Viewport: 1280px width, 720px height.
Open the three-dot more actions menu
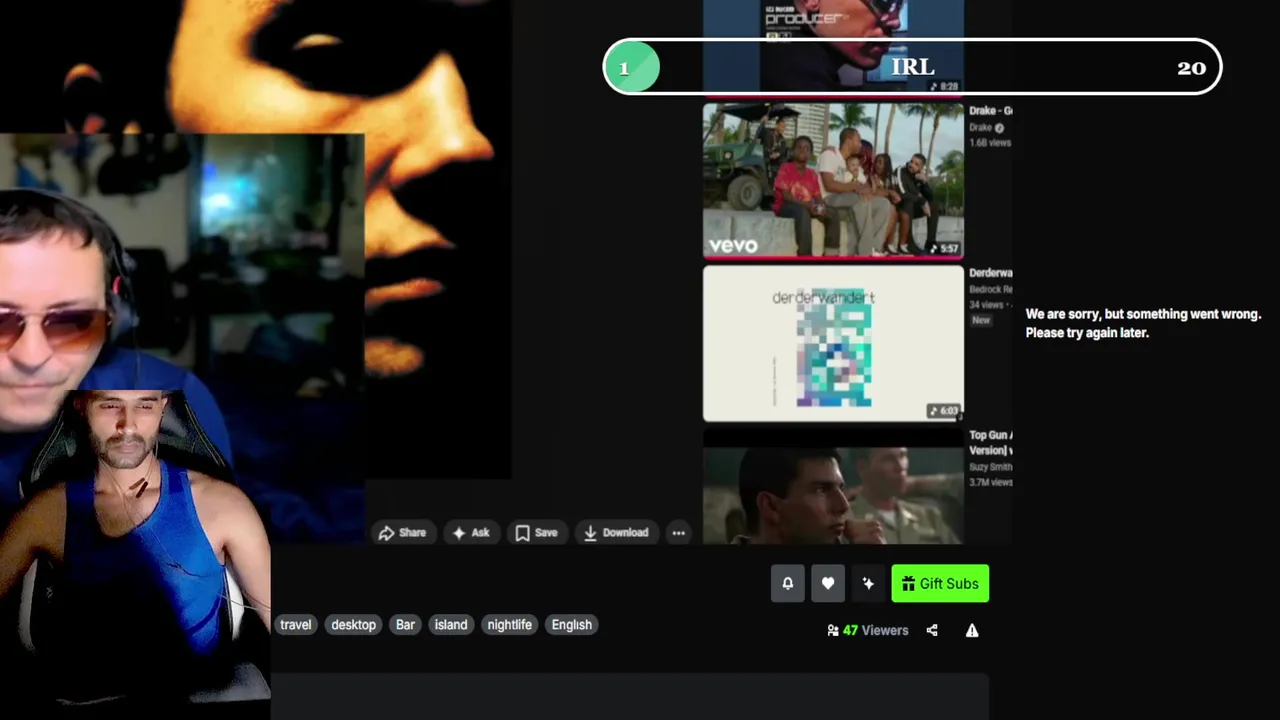tap(679, 533)
